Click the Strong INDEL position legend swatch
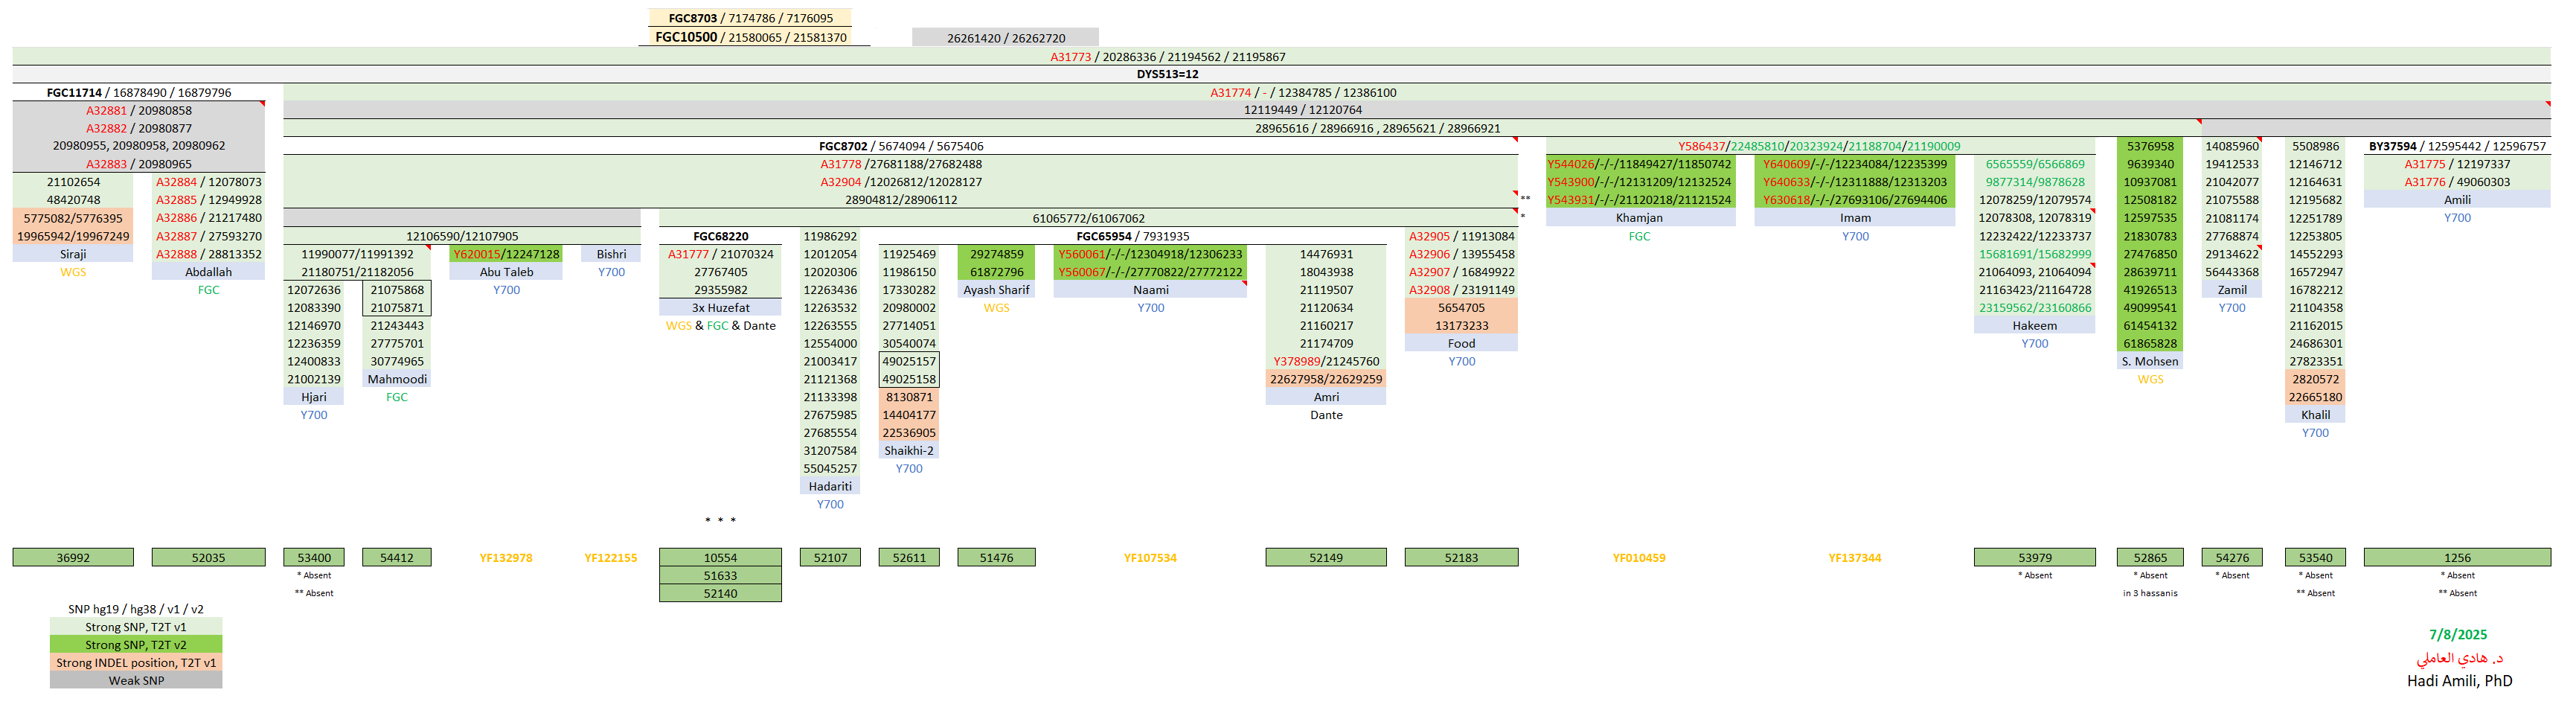2576x716 pixels. [136, 663]
